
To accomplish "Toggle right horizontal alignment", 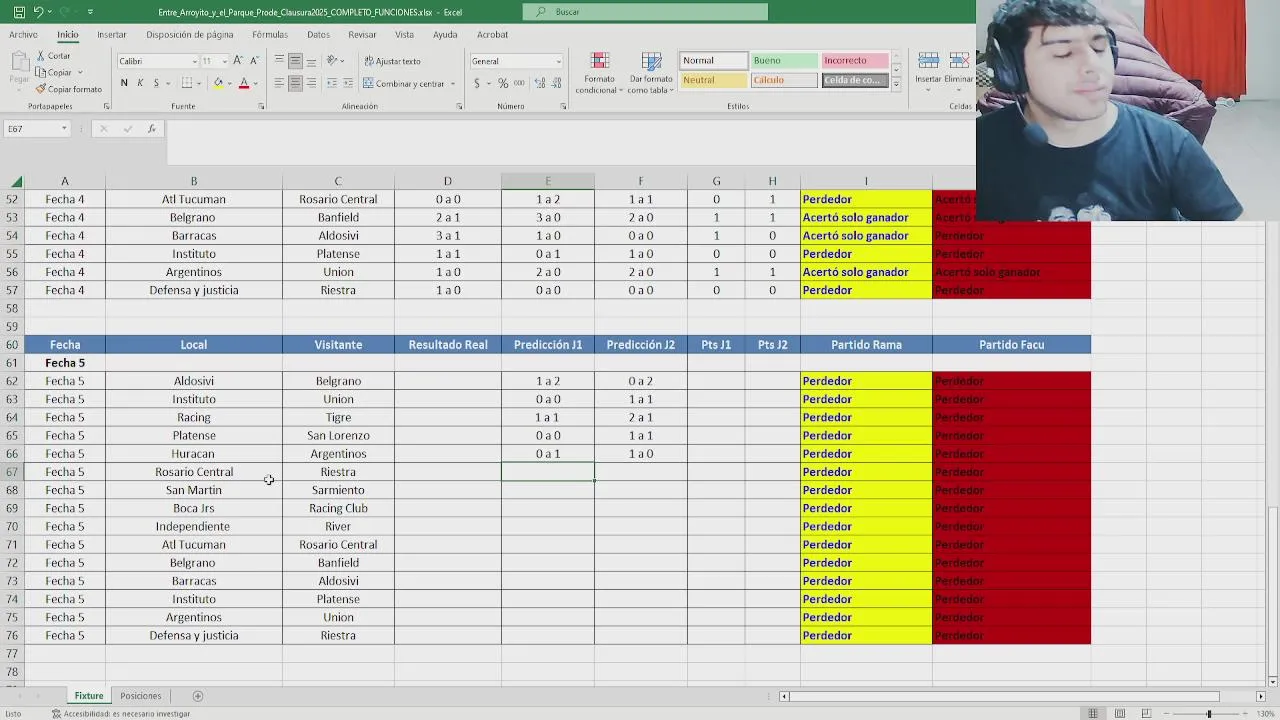I will [x=311, y=83].
